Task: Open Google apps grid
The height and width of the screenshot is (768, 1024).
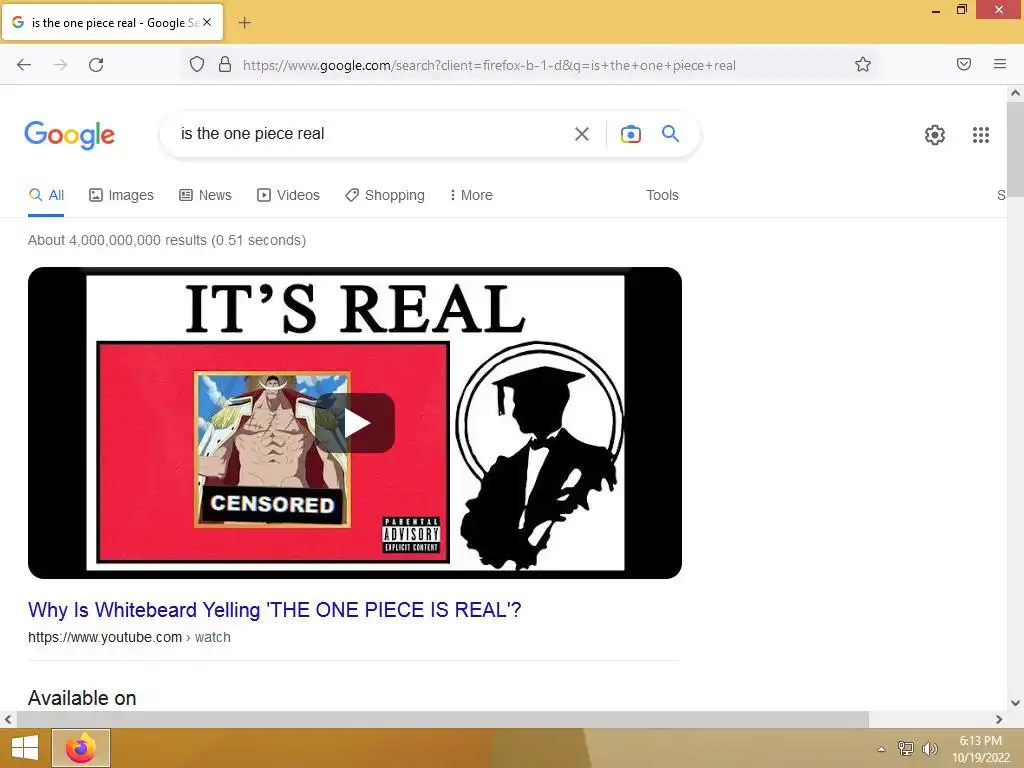Action: pos(981,135)
